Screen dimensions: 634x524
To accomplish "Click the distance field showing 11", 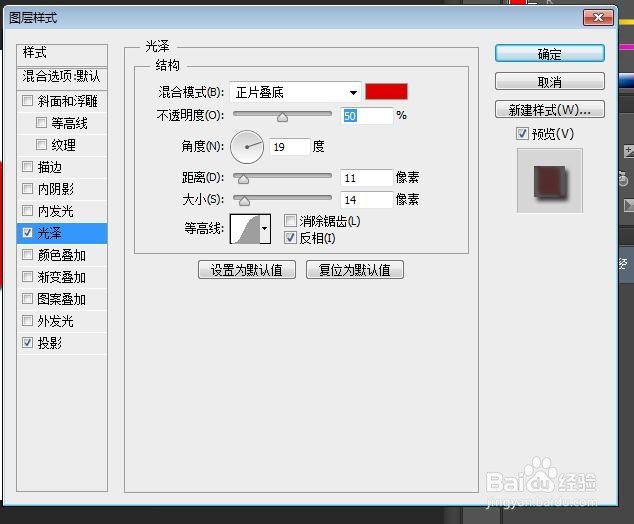I will click(x=367, y=178).
